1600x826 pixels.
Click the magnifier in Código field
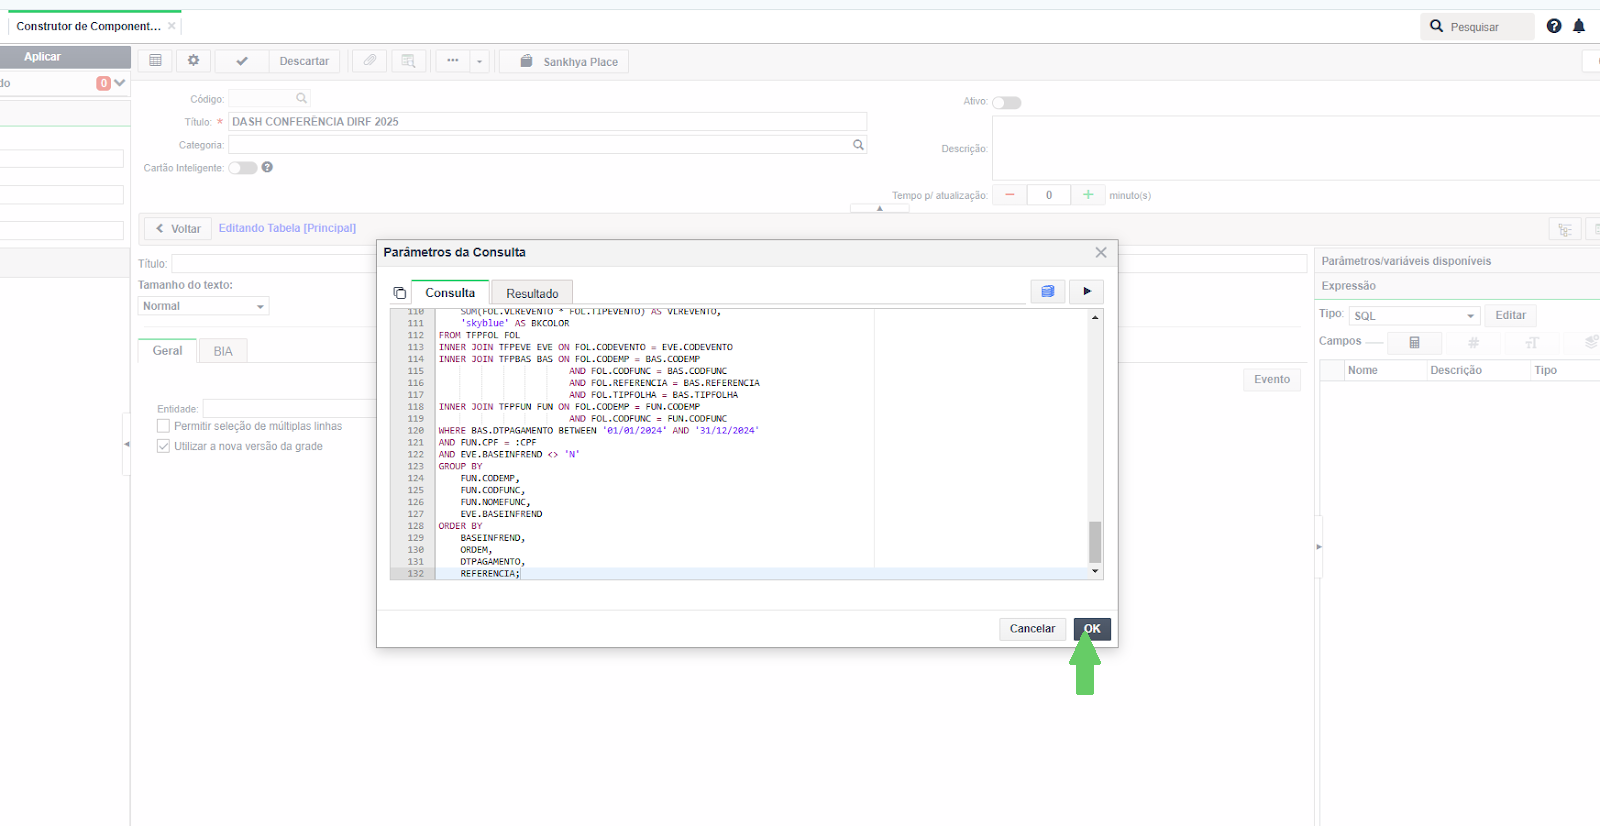(301, 98)
